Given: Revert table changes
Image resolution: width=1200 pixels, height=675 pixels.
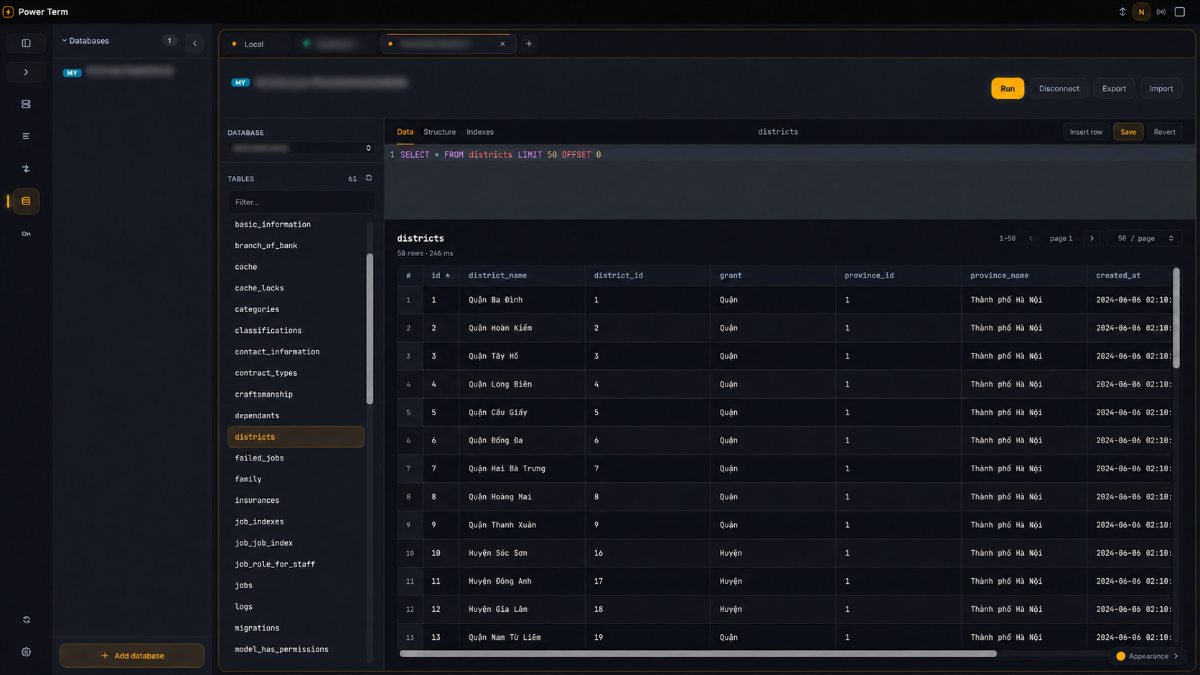Looking at the screenshot, I should 1165,132.
